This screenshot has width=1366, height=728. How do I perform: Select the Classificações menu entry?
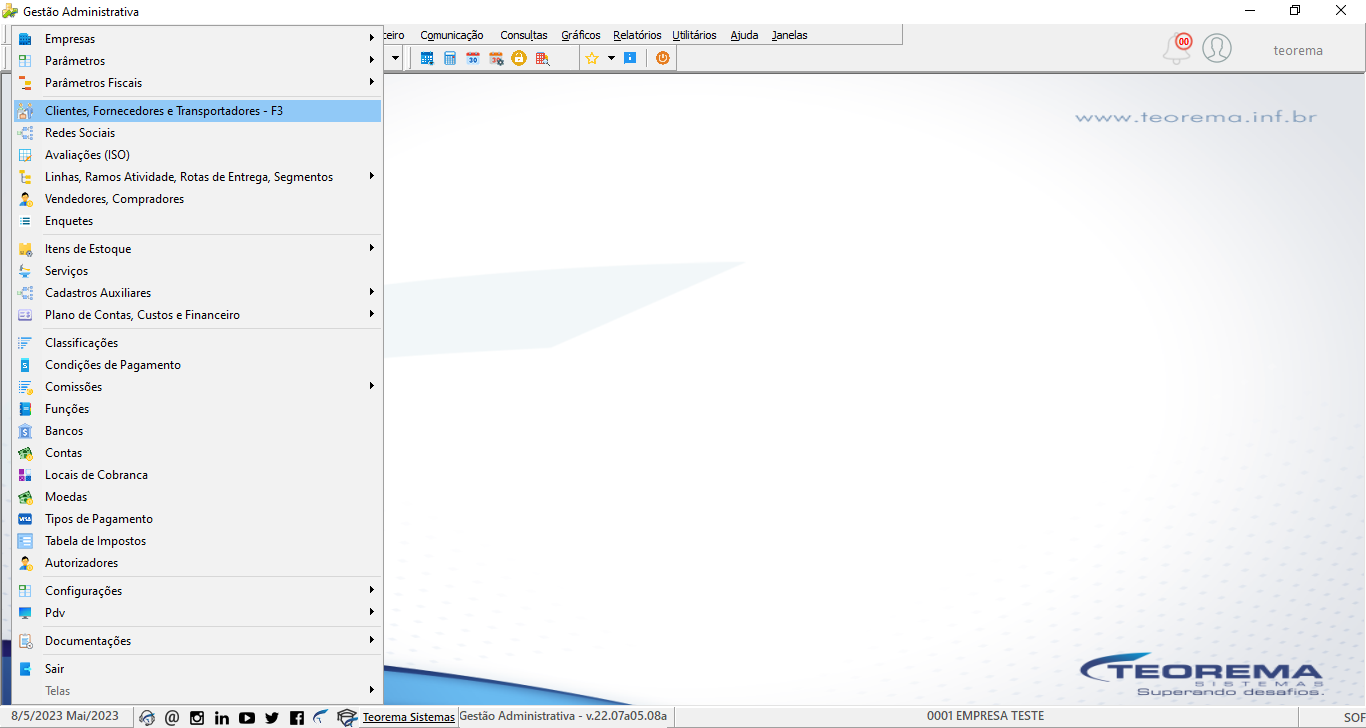[x=197, y=343]
